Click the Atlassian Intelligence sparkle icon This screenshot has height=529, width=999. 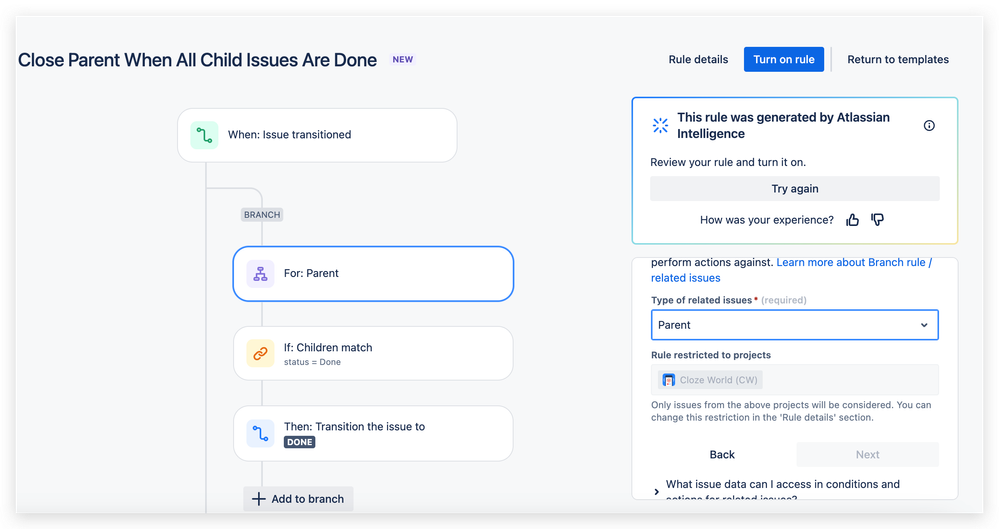[660, 125]
